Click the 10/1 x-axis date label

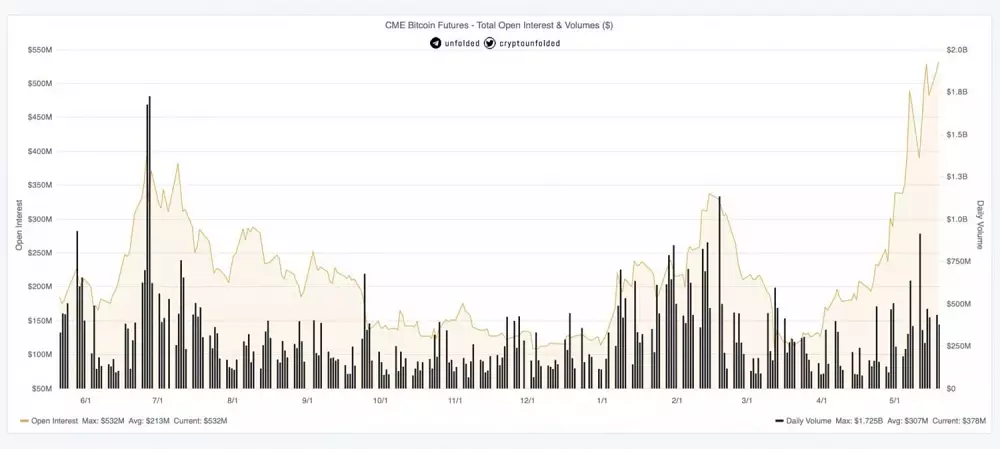[380, 400]
